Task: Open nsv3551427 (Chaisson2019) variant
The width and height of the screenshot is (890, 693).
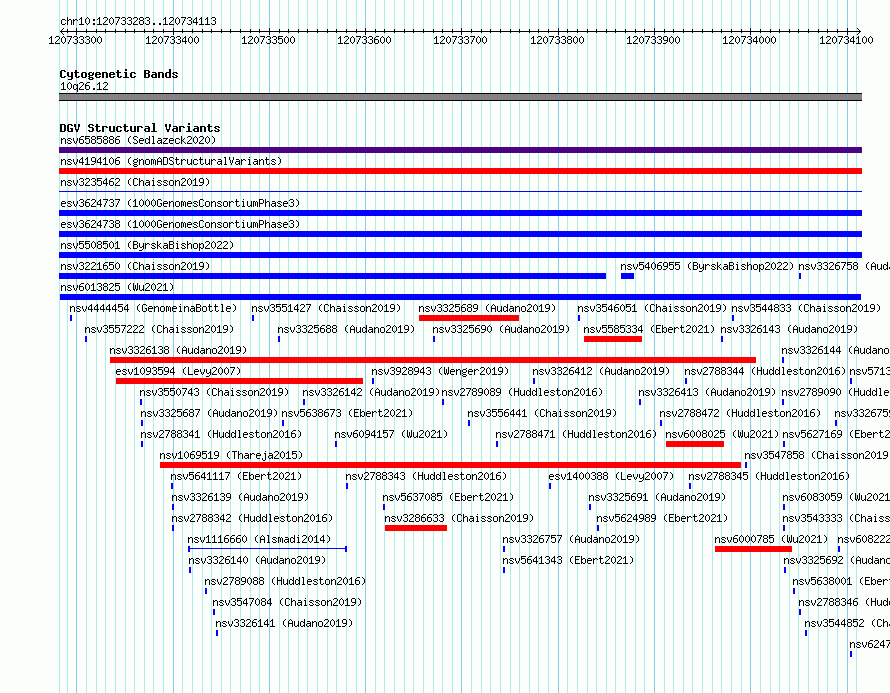Action: (326, 308)
